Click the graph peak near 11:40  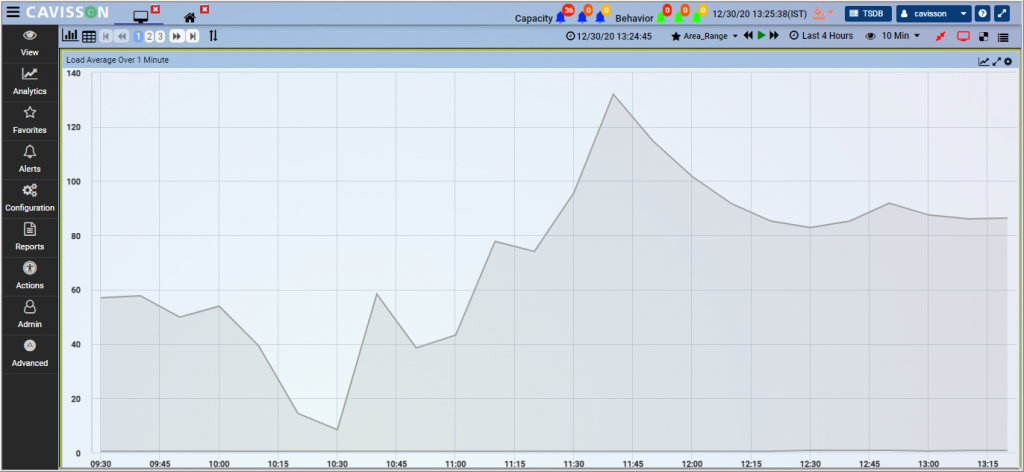point(613,94)
